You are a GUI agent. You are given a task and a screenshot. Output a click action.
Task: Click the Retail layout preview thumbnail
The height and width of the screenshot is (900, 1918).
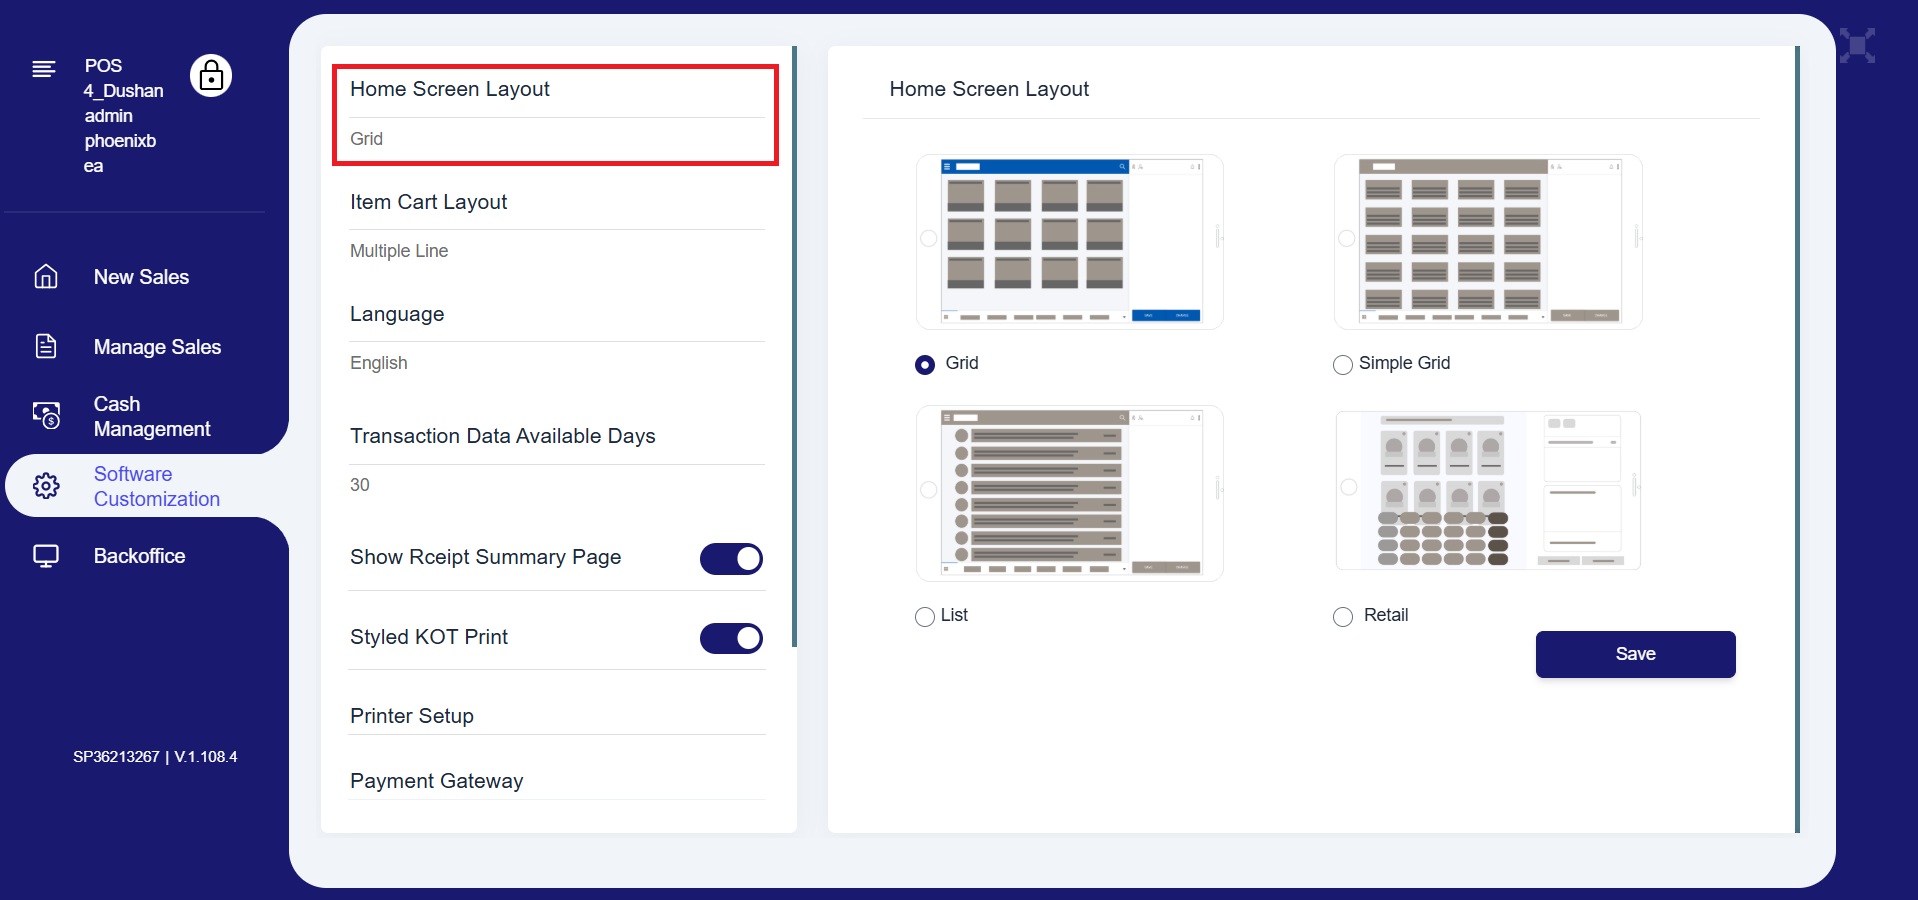click(x=1488, y=491)
